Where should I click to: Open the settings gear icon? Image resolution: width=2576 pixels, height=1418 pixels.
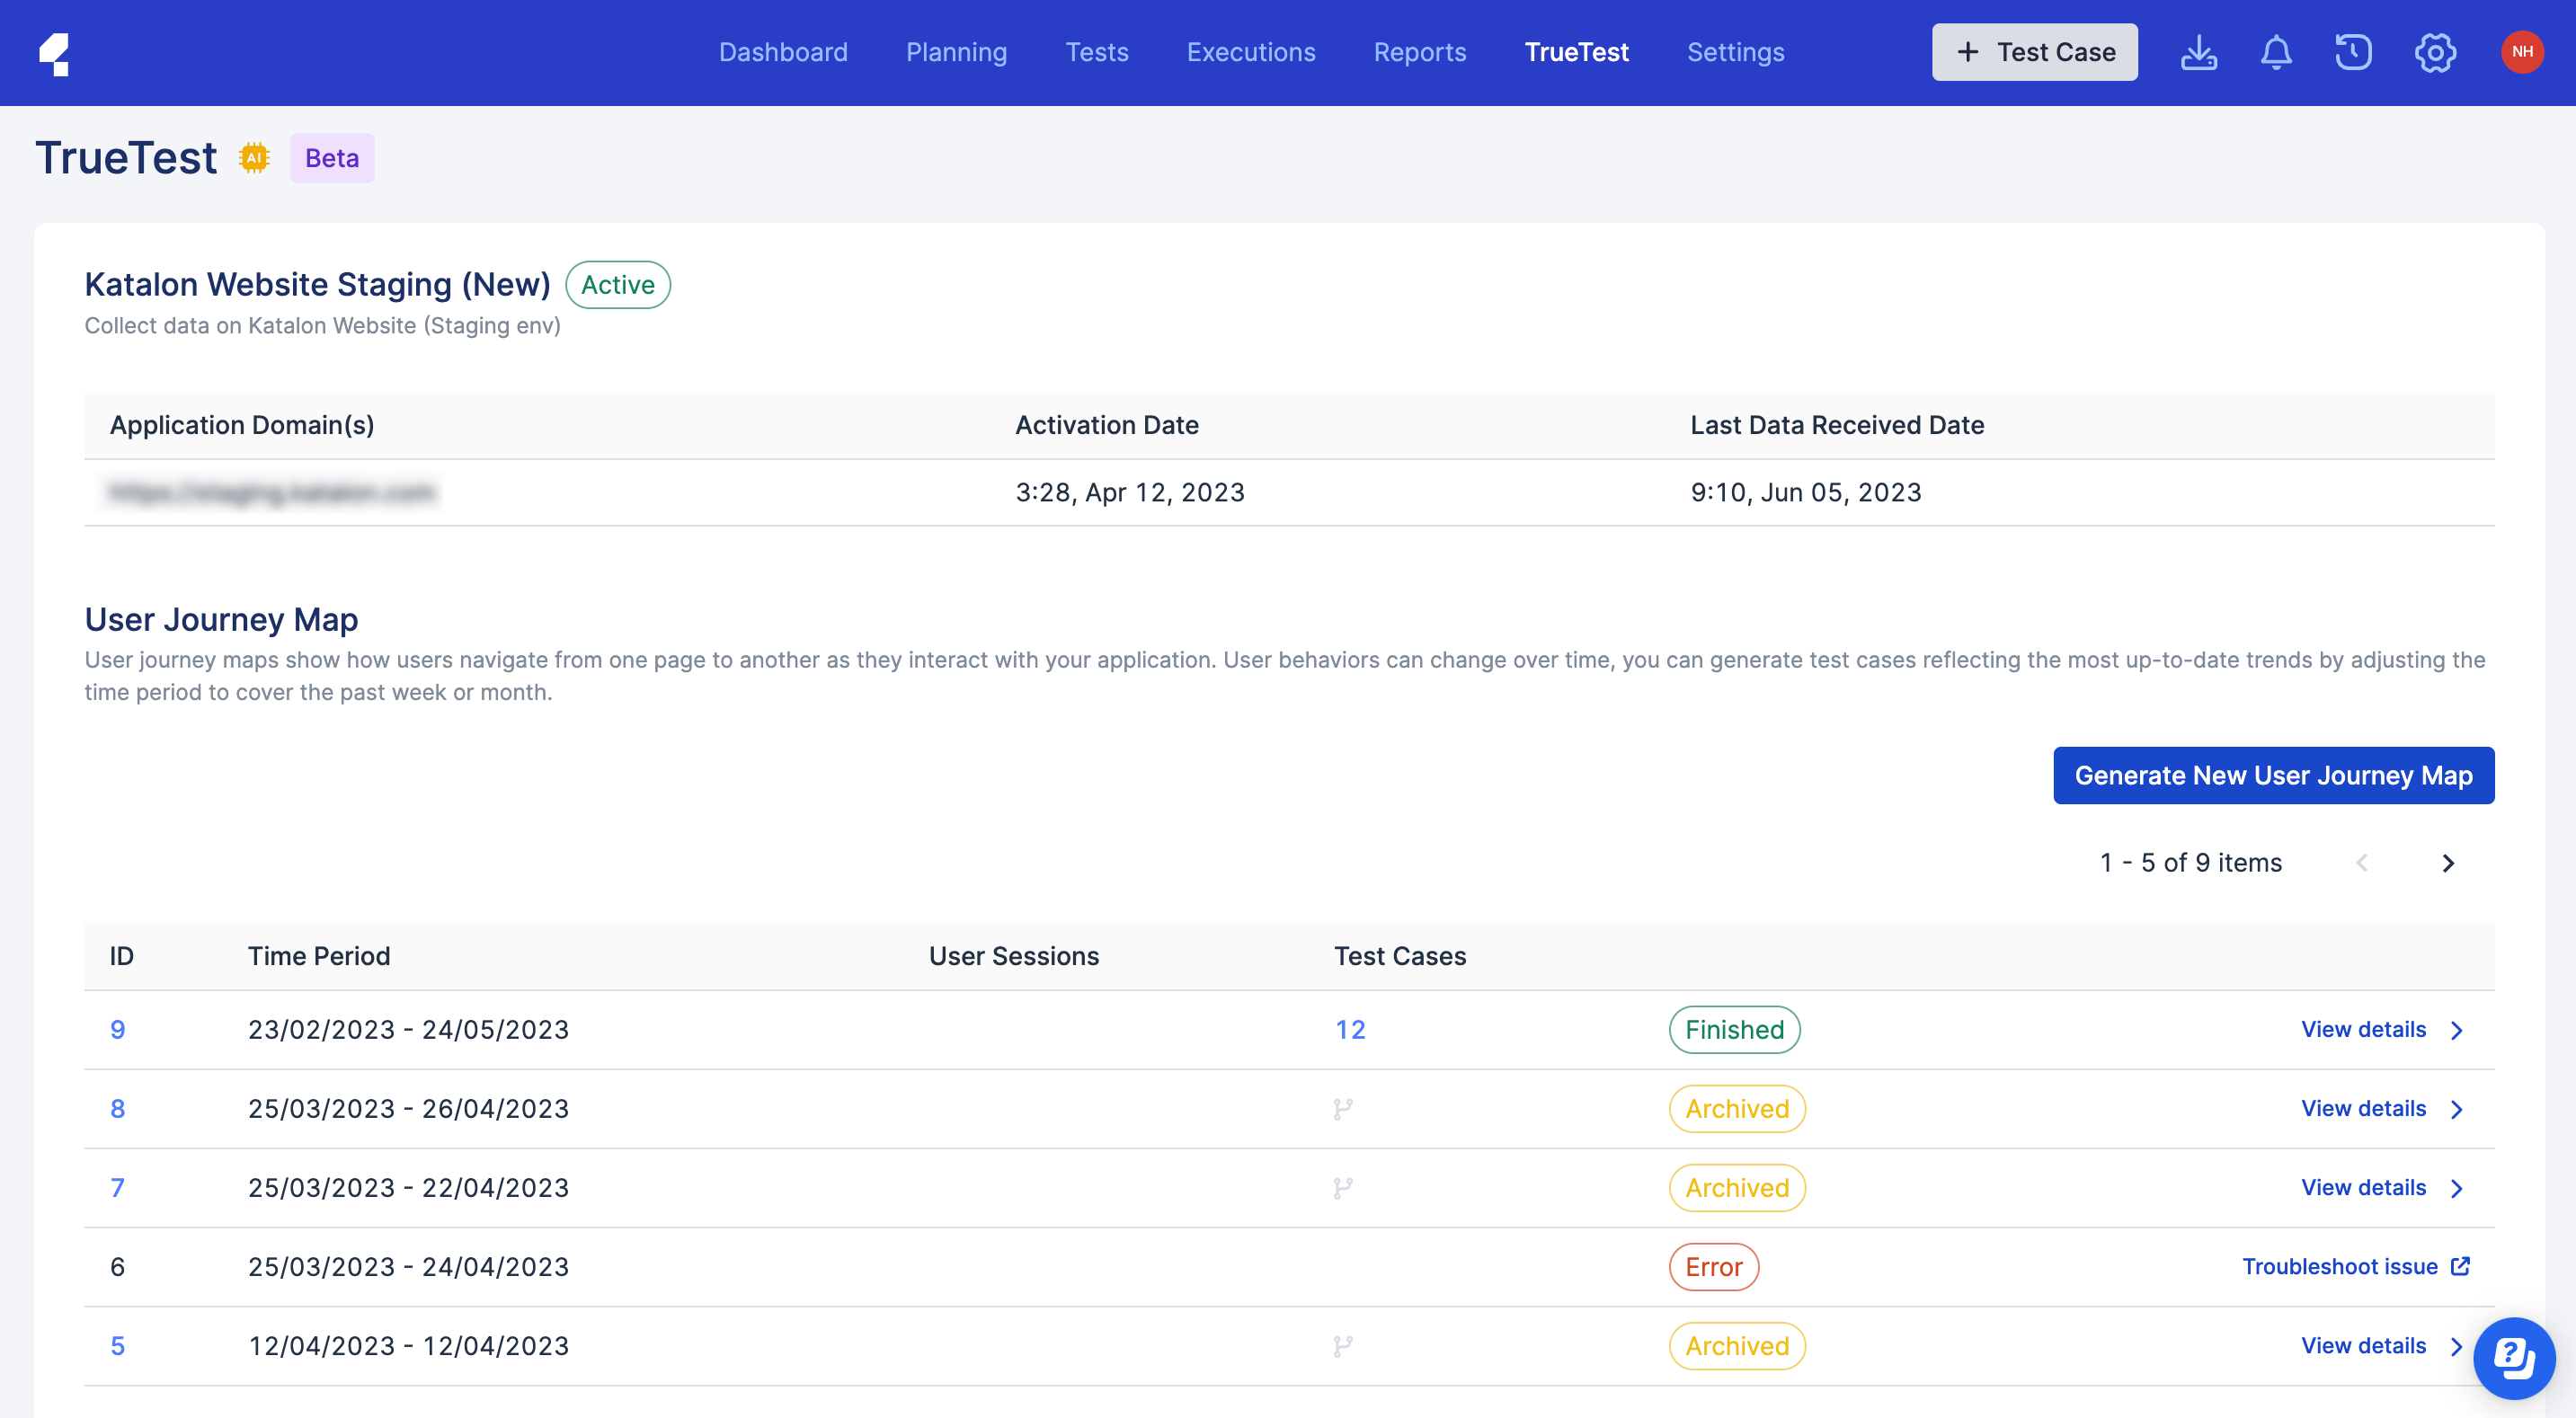click(2435, 53)
